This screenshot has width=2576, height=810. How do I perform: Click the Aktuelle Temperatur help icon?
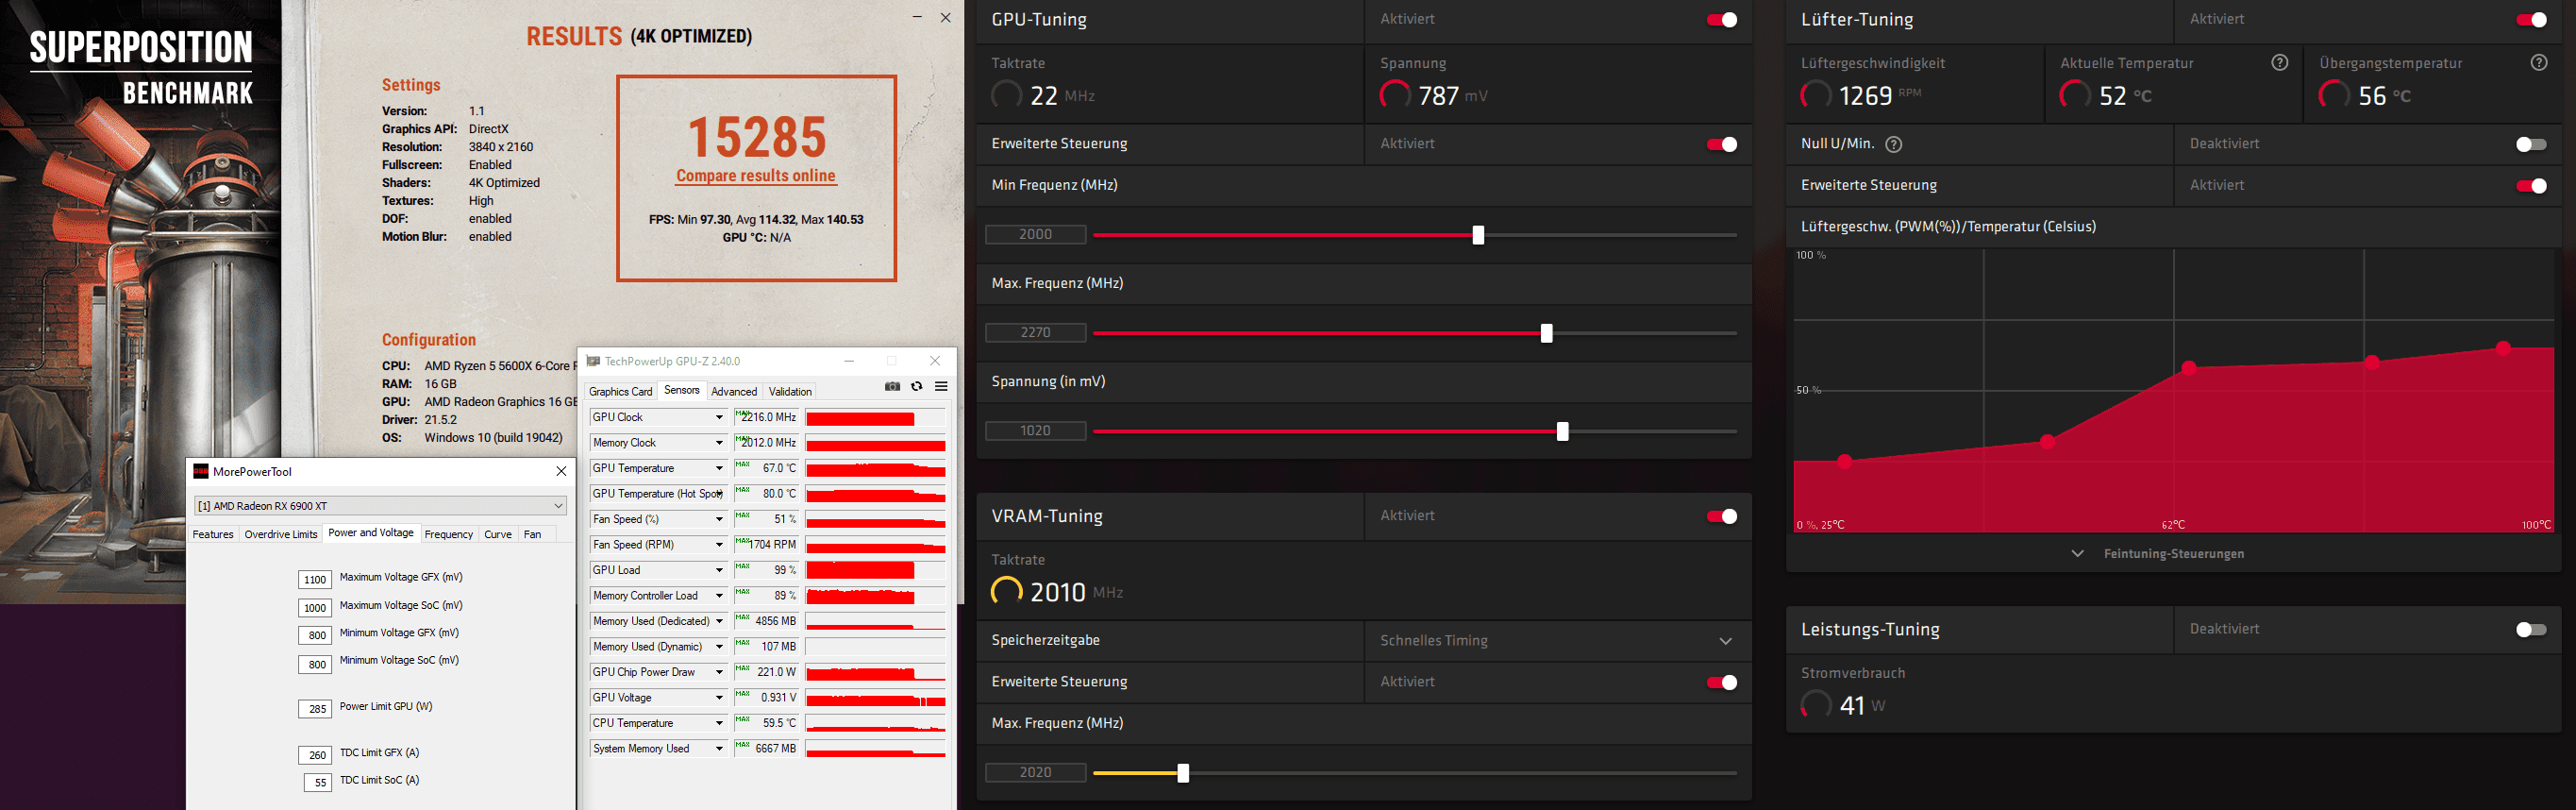pos(2279,63)
